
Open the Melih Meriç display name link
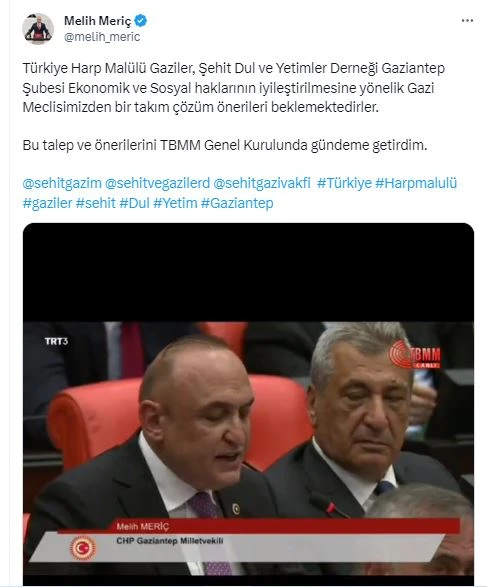(97, 21)
